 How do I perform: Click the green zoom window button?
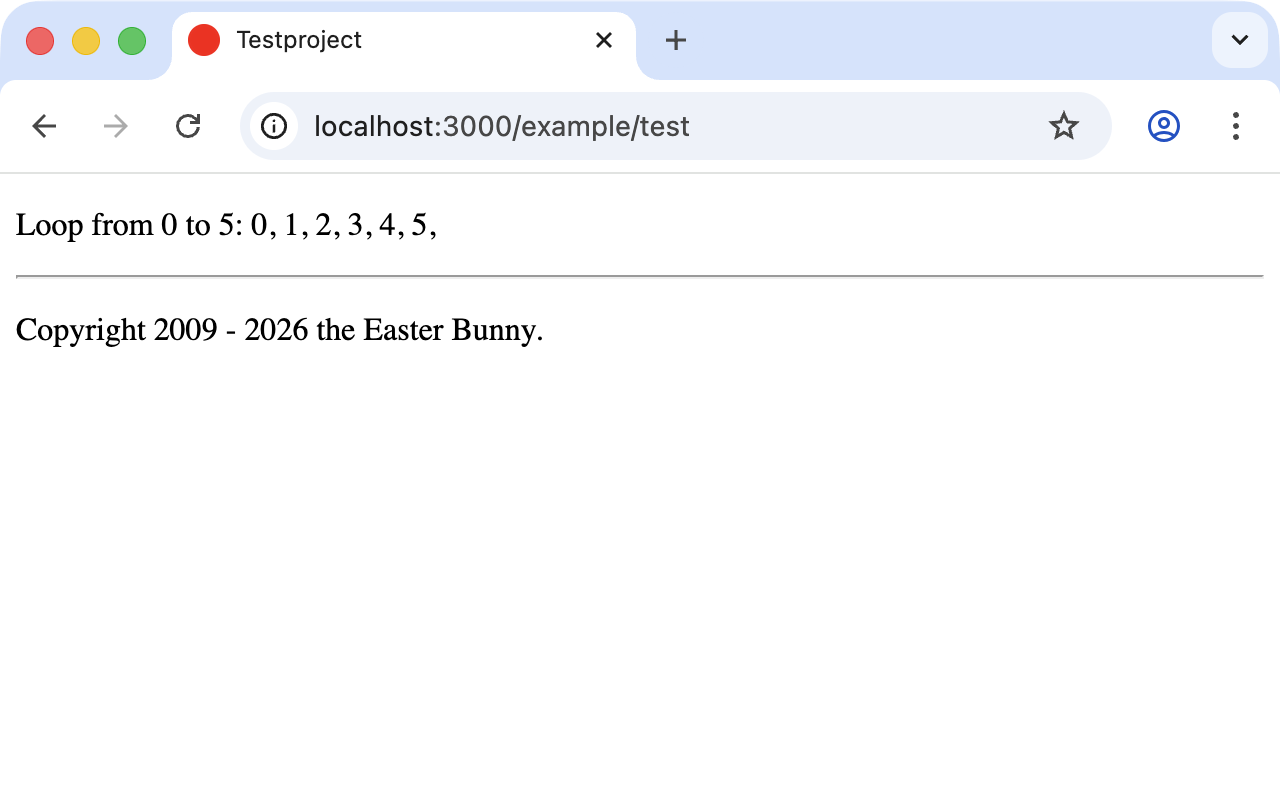point(130,40)
